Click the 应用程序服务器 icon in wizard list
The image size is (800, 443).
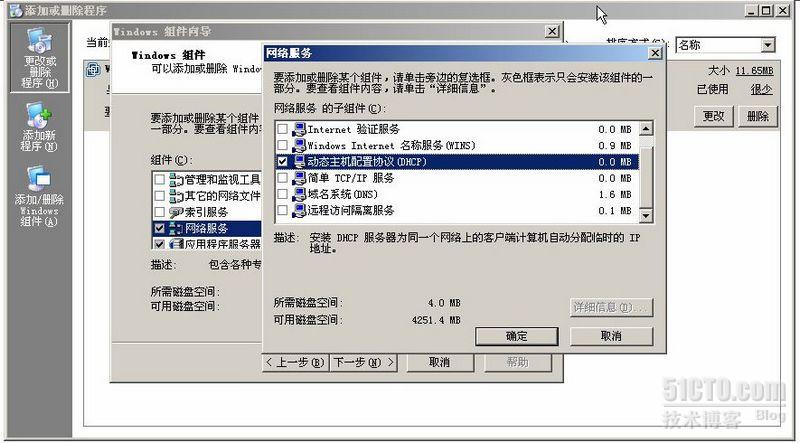(176, 244)
